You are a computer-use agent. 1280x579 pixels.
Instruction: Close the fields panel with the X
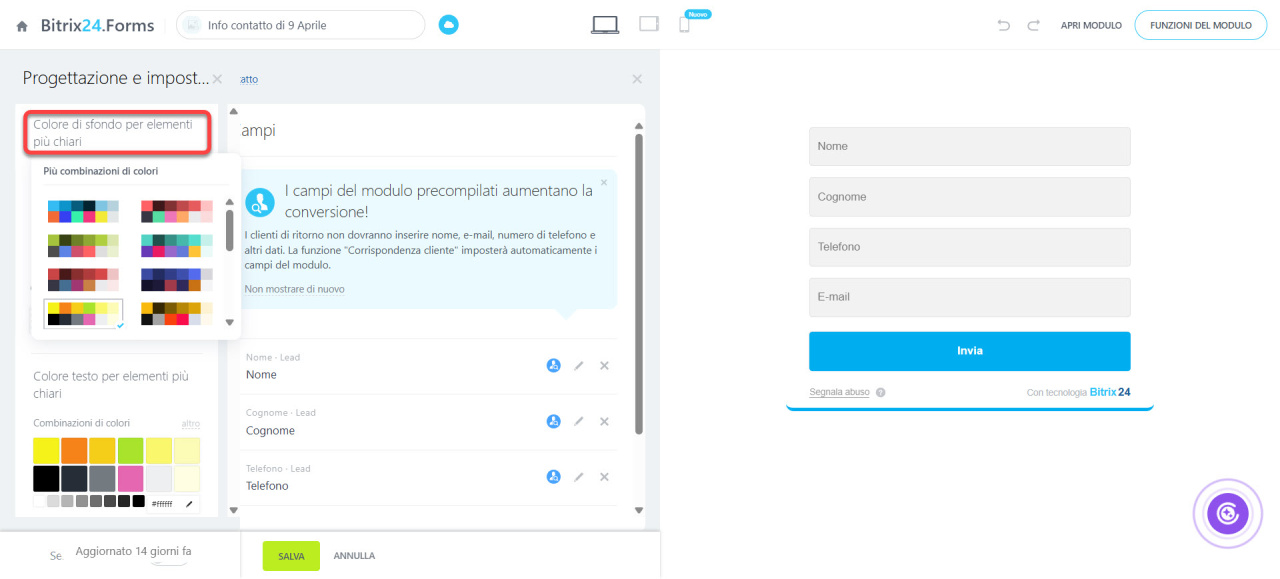click(637, 79)
